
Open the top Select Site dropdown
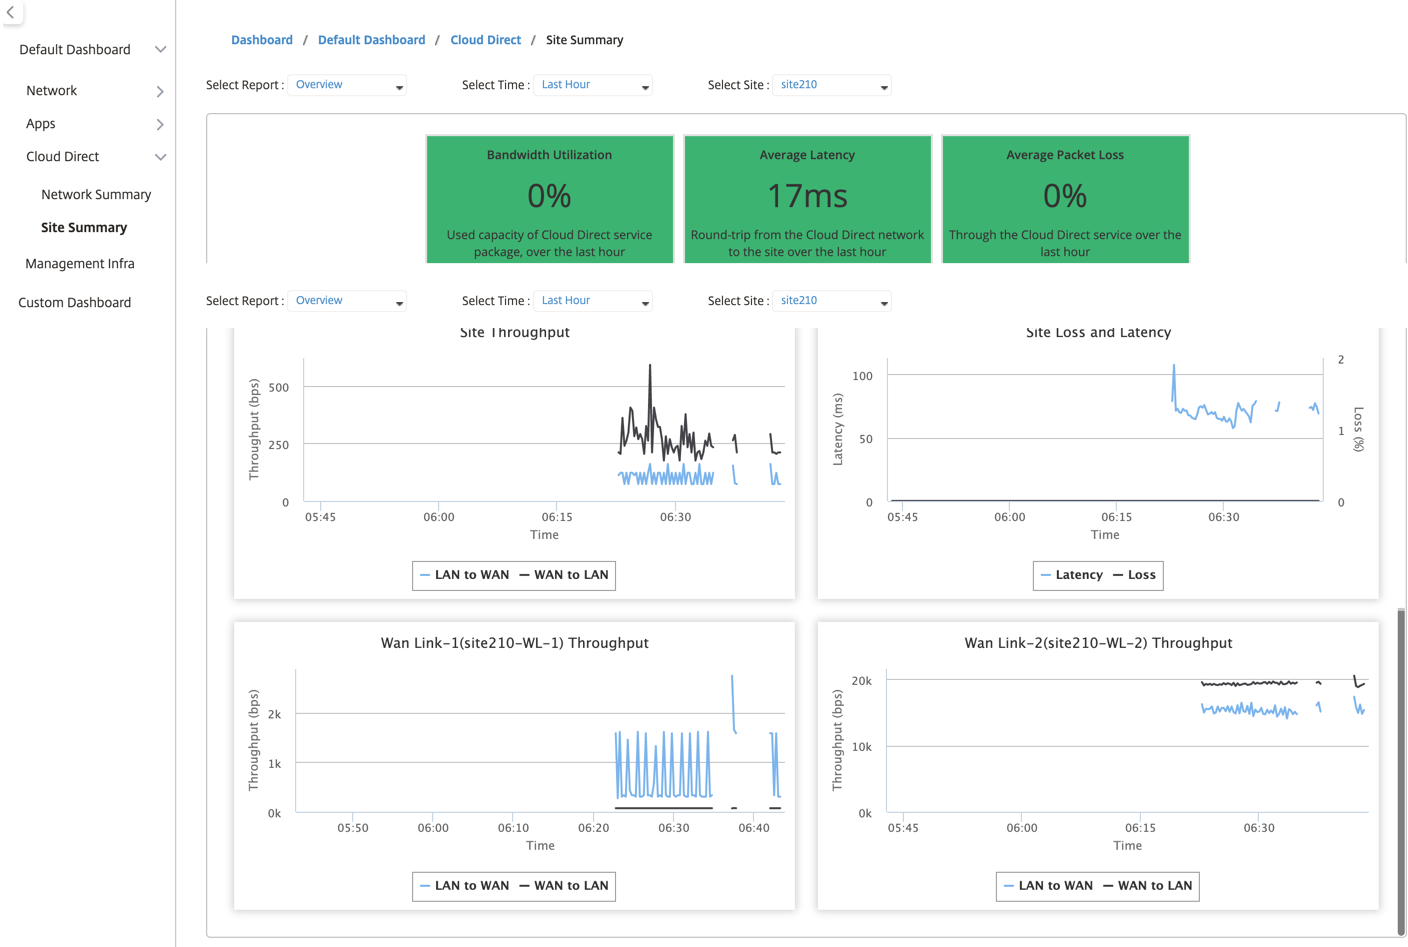click(832, 85)
